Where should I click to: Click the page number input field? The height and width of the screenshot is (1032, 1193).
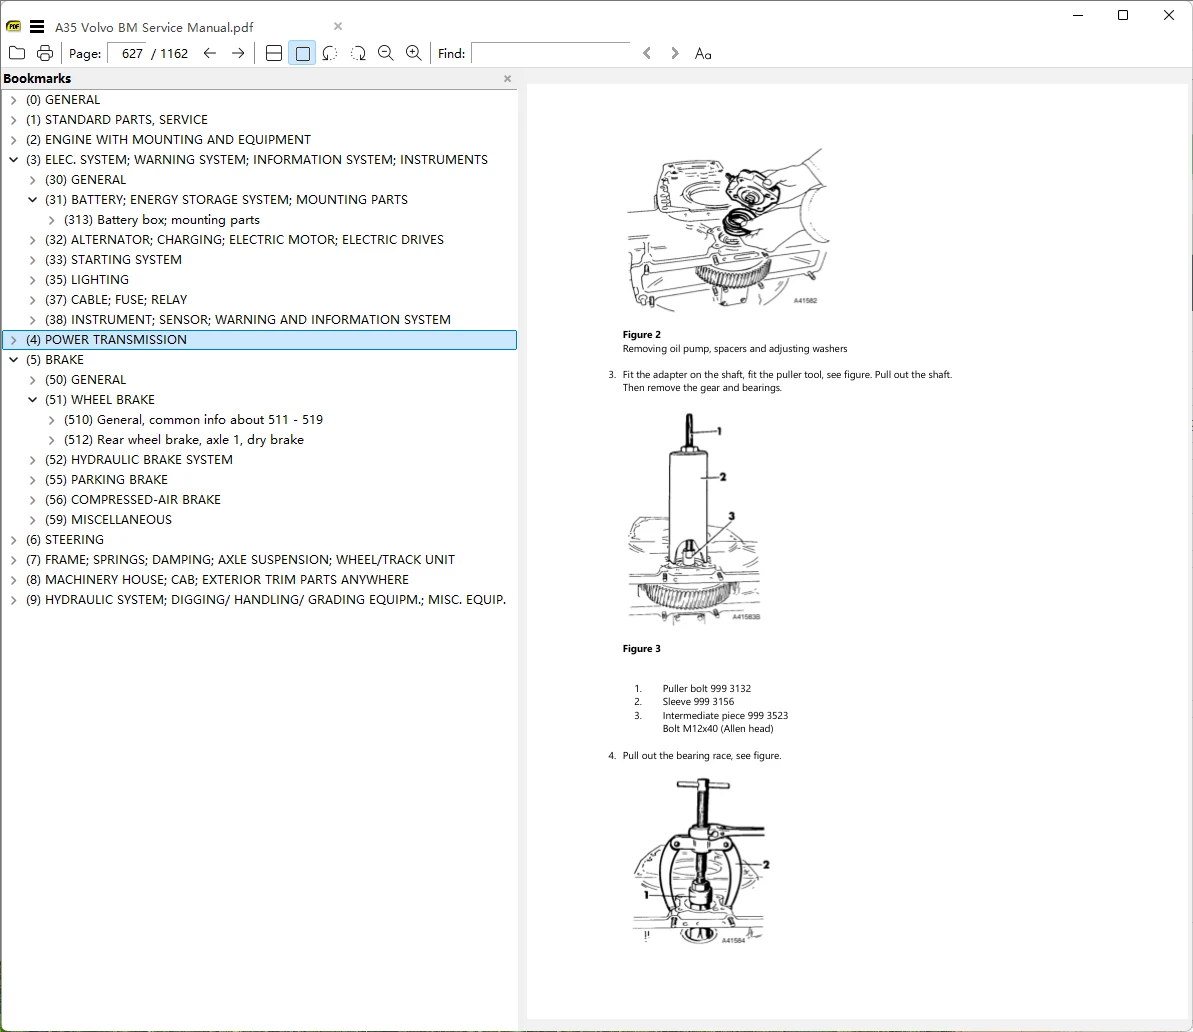pyautogui.click(x=128, y=53)
